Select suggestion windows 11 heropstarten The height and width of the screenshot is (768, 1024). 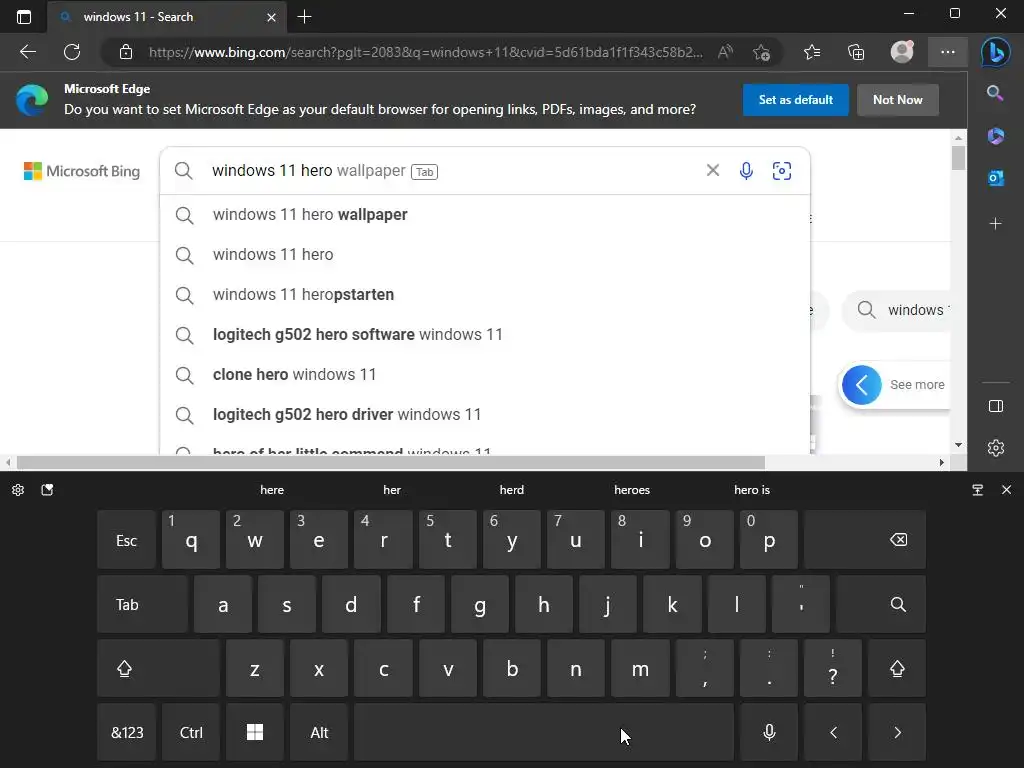[x=485, y=295]
